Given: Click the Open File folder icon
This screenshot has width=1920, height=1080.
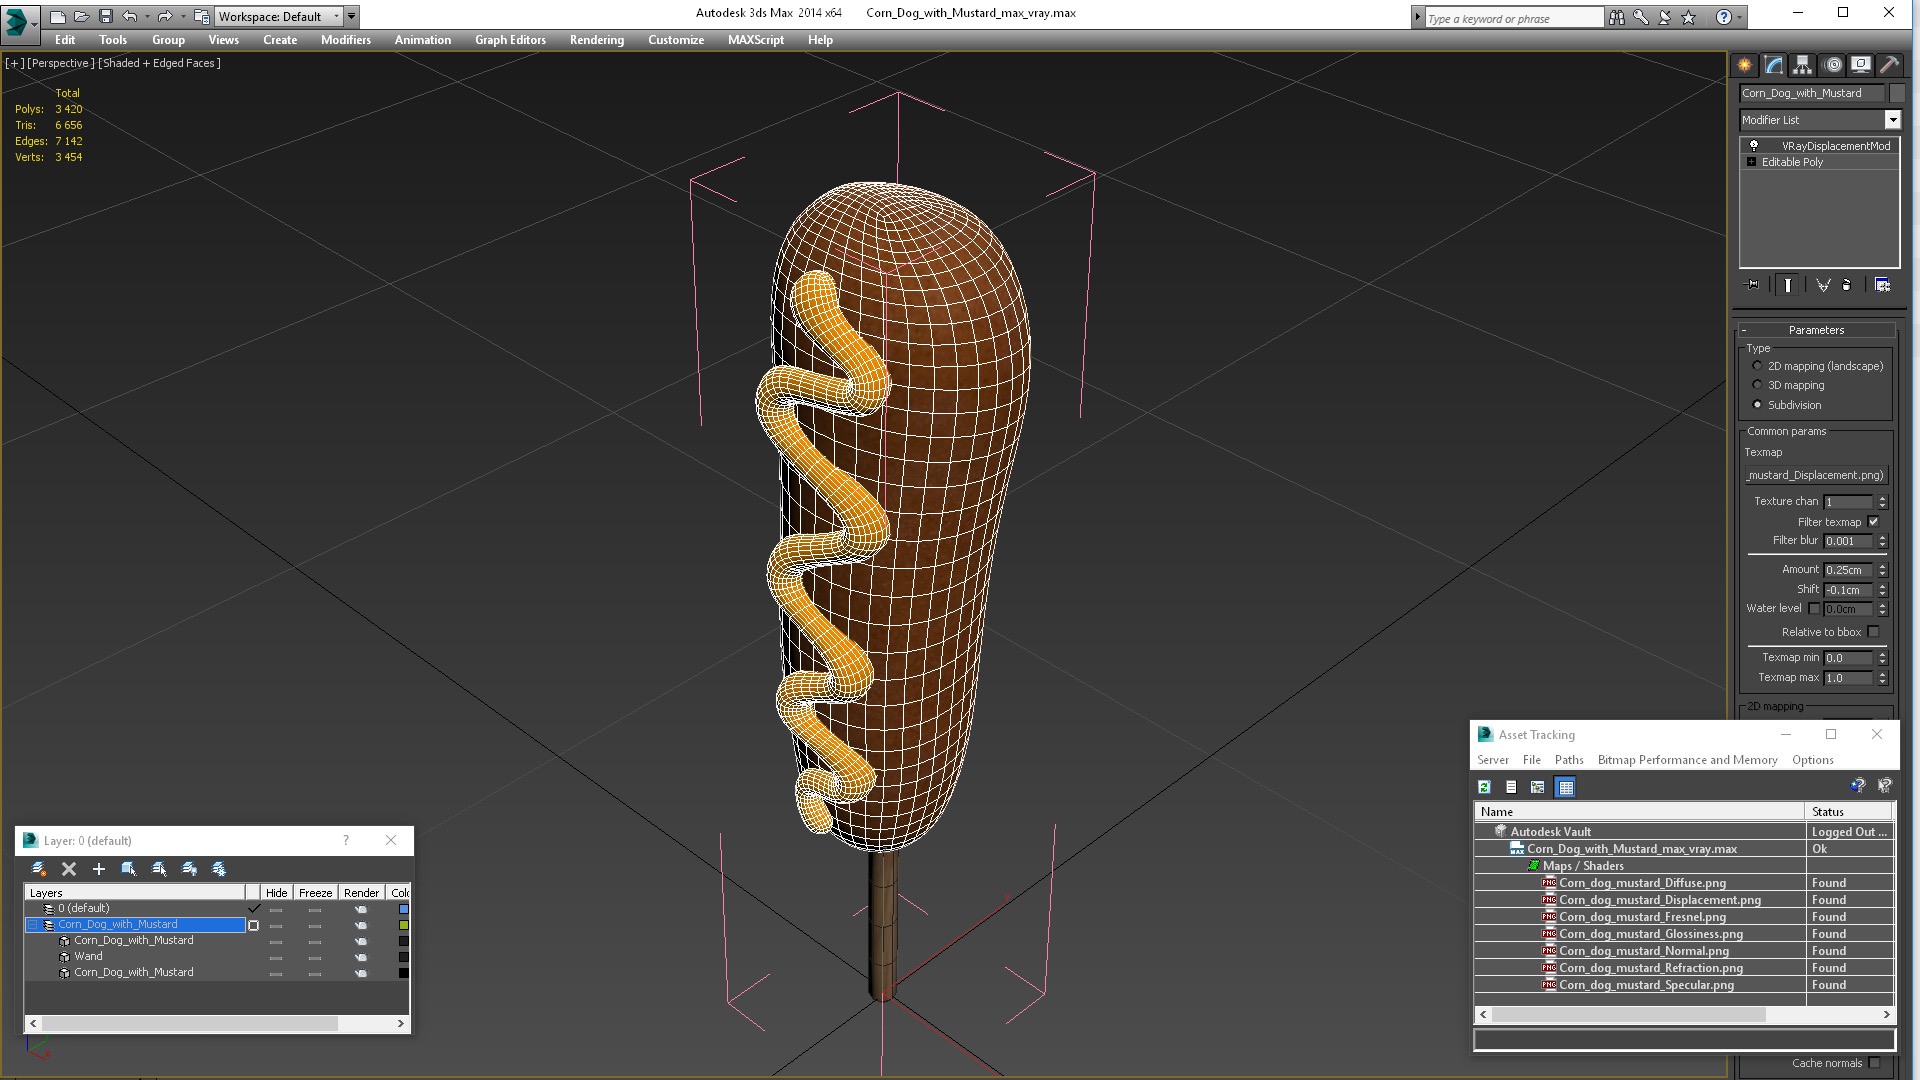Looking at the screenshot, I should pyautogui.click(x=82, y=16).
